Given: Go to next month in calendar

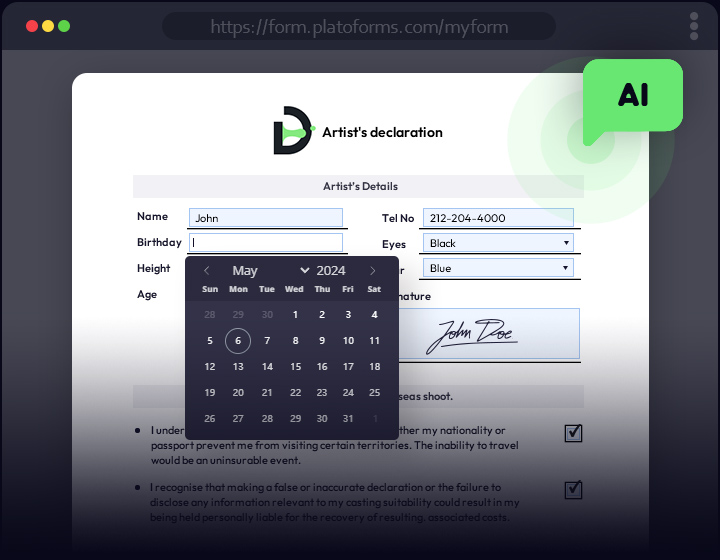Looking at the screenshot, I should 373,271.
